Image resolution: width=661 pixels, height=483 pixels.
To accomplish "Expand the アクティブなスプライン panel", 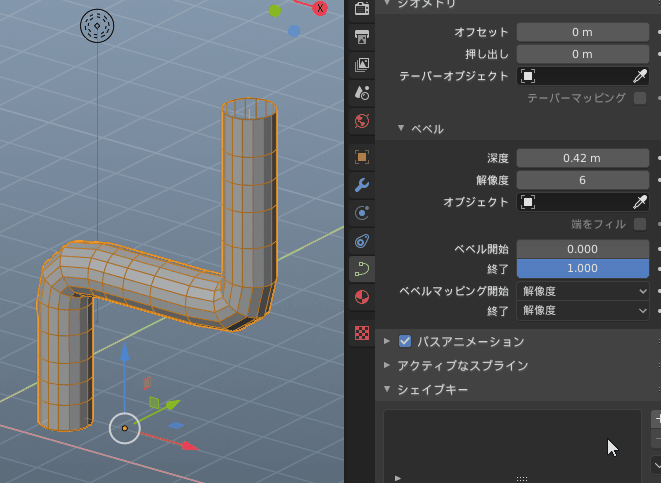I will click(387, 365).
